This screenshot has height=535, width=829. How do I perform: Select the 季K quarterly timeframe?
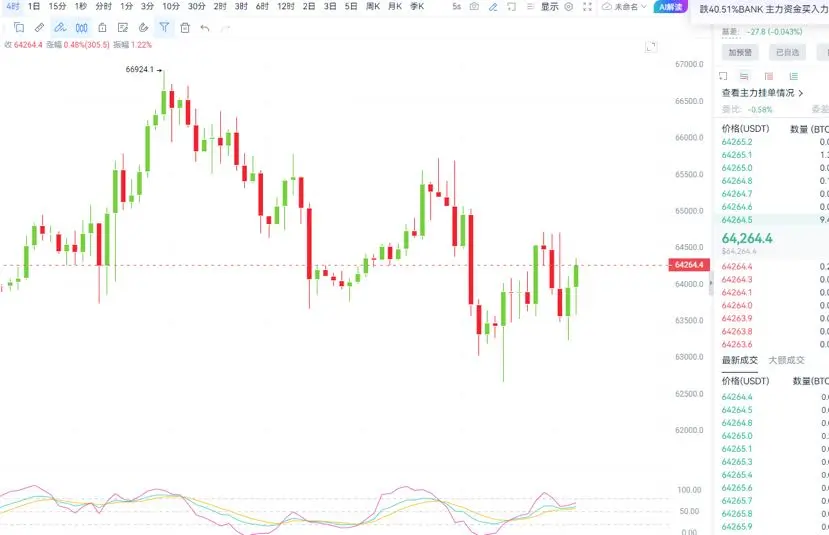tap(417, 6)
